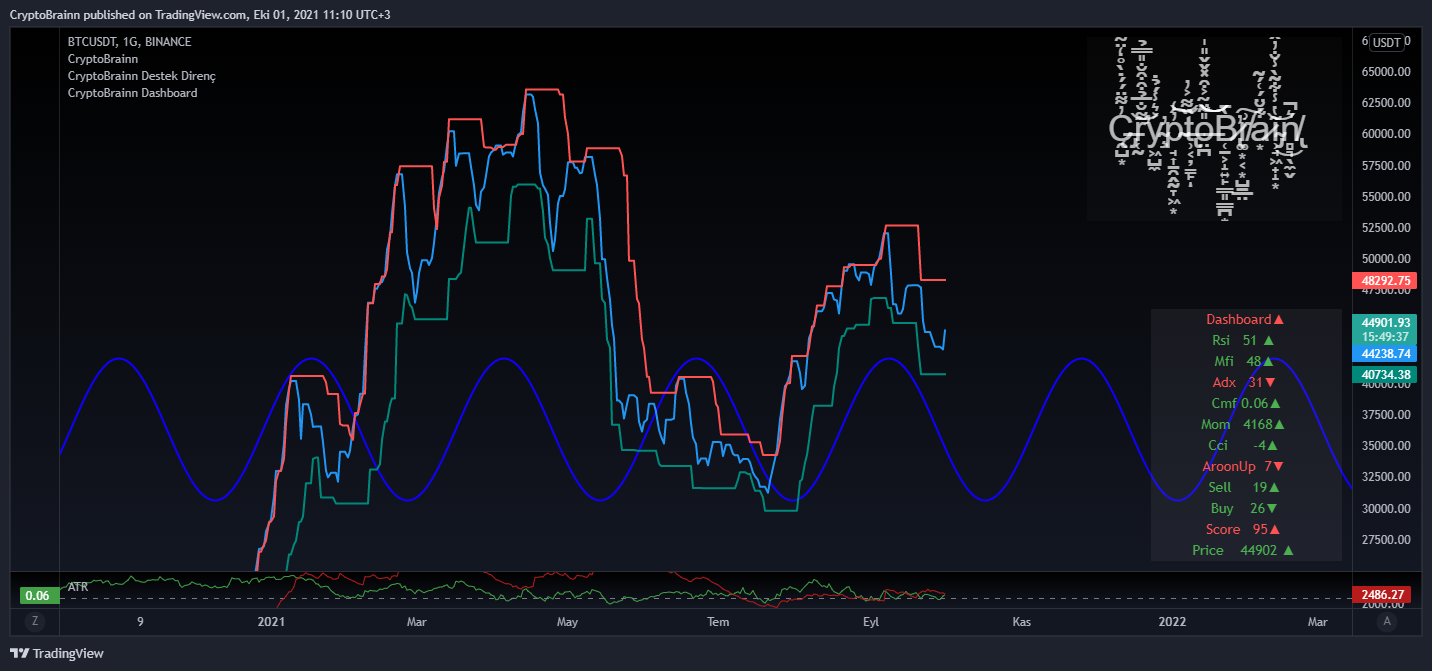The image size is (1432, 671).
Task: Click the 62500.00 price axis label
Action: (x=1386, y=103)
